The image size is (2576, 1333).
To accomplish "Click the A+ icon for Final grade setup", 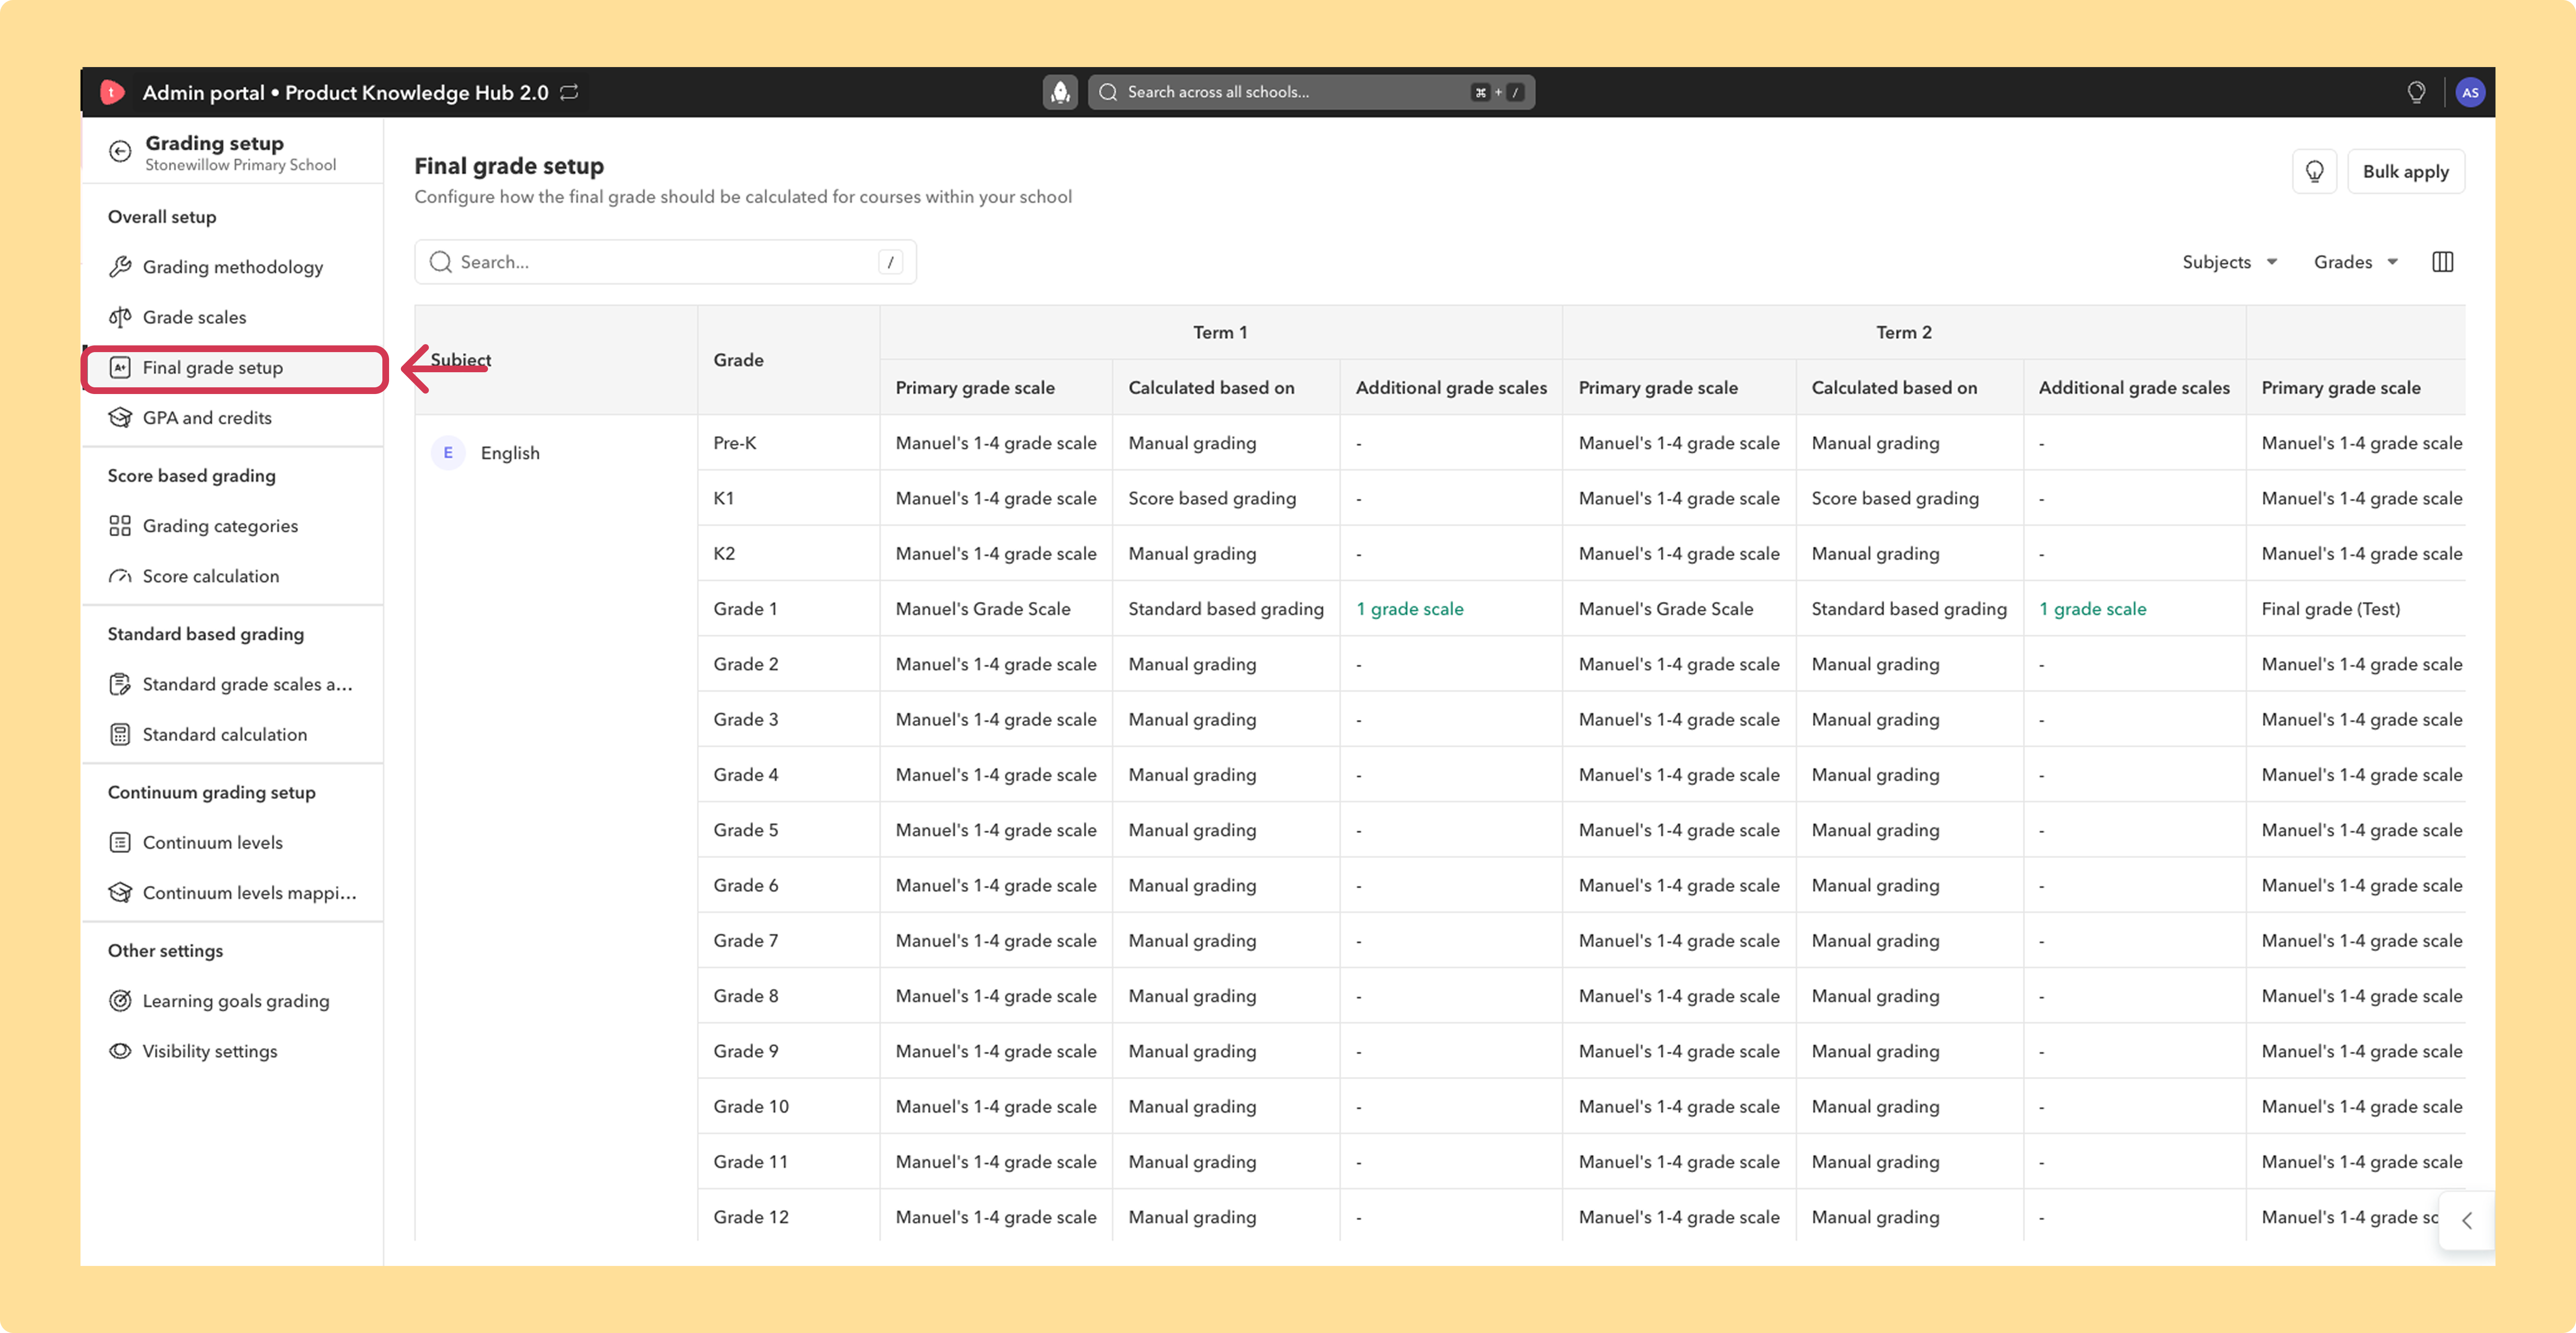I will [x=120, y=368].
